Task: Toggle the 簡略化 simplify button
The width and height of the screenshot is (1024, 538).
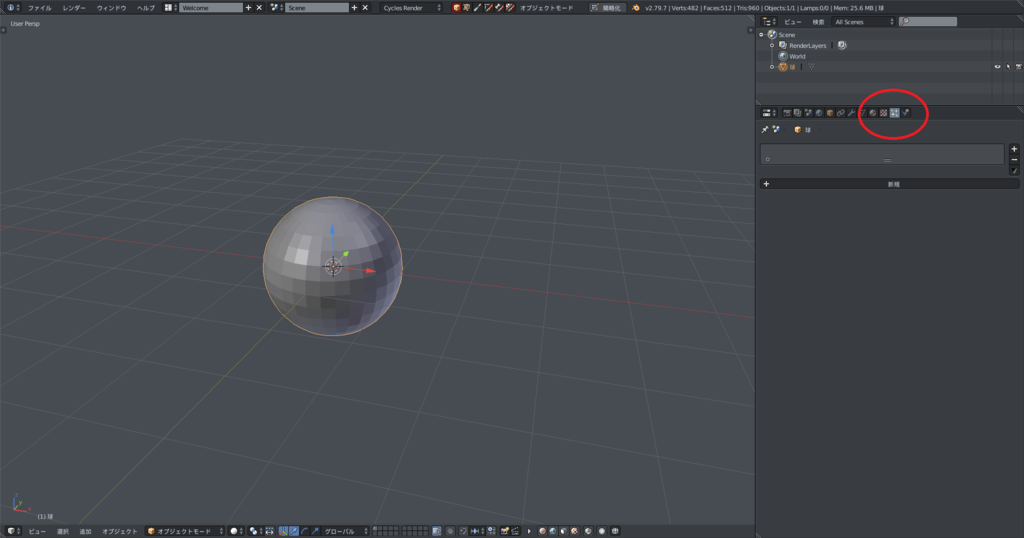Action: [605, 8]
